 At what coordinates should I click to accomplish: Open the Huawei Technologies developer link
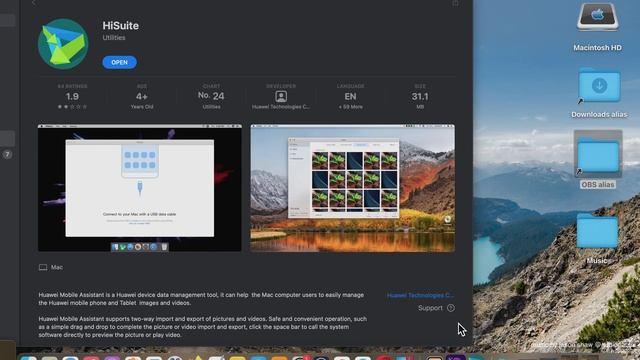coord(420,295)
